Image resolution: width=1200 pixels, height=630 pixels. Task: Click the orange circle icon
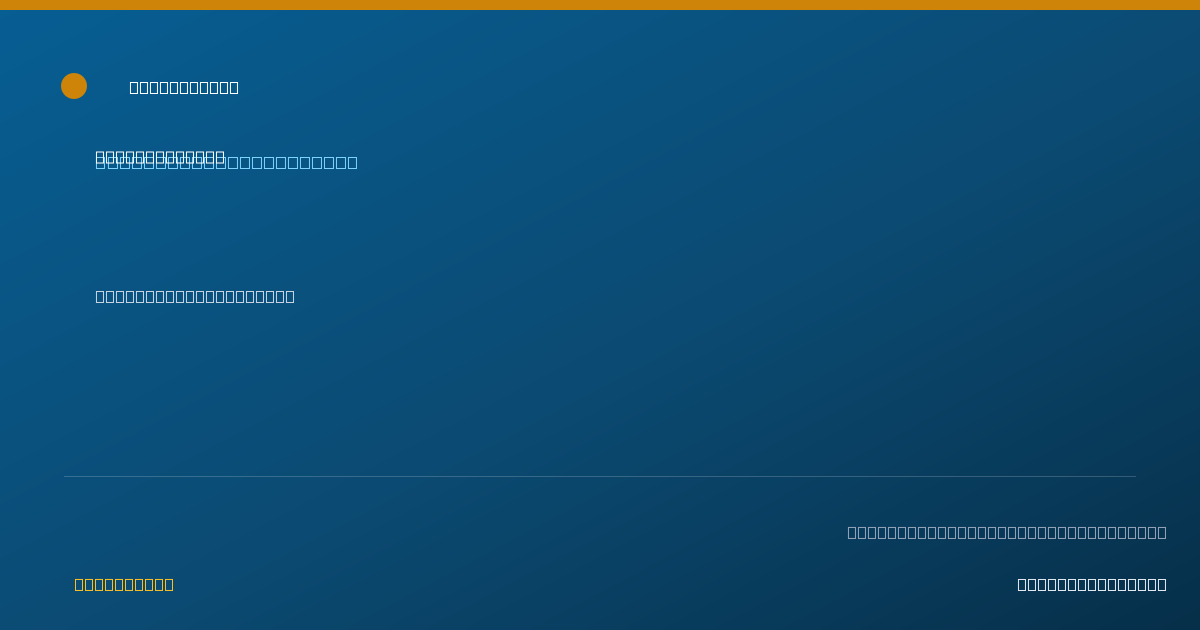point(74,86)
